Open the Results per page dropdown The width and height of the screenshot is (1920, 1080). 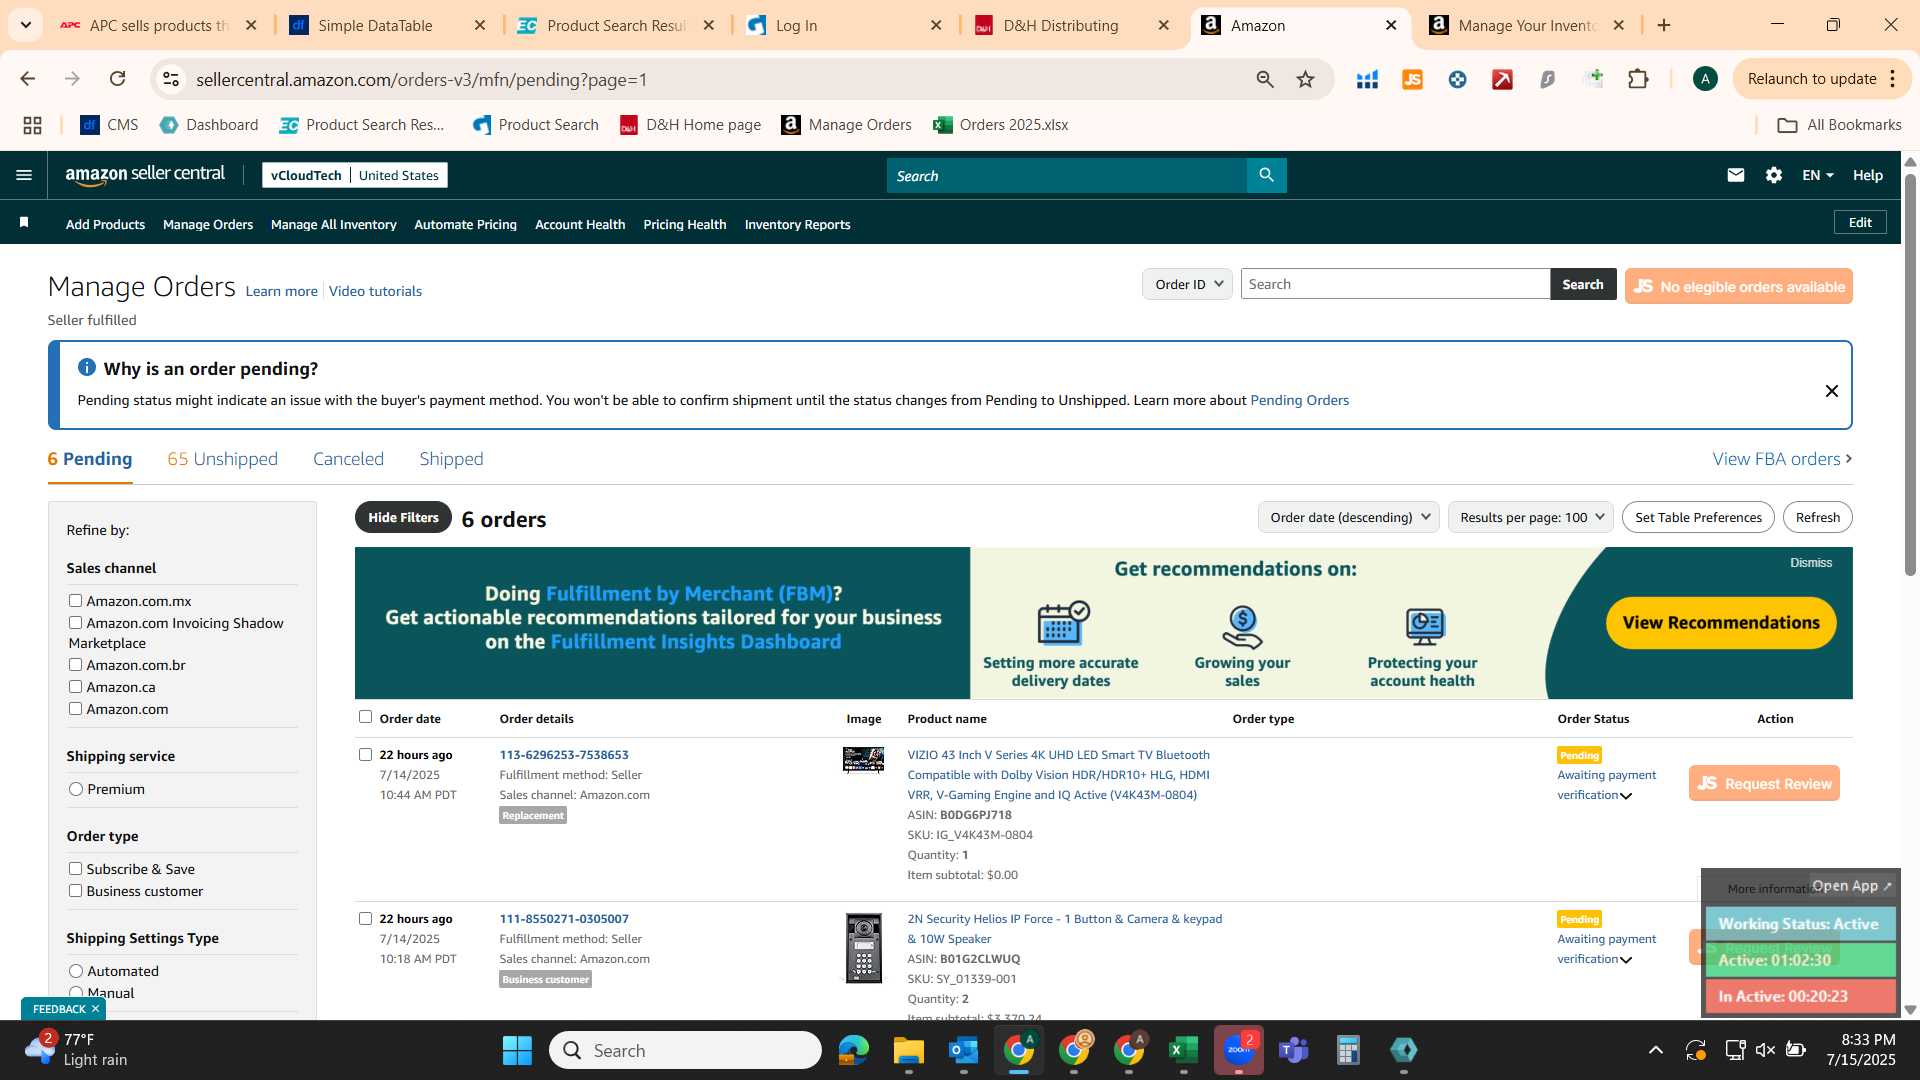click(x=1530, y=517)
